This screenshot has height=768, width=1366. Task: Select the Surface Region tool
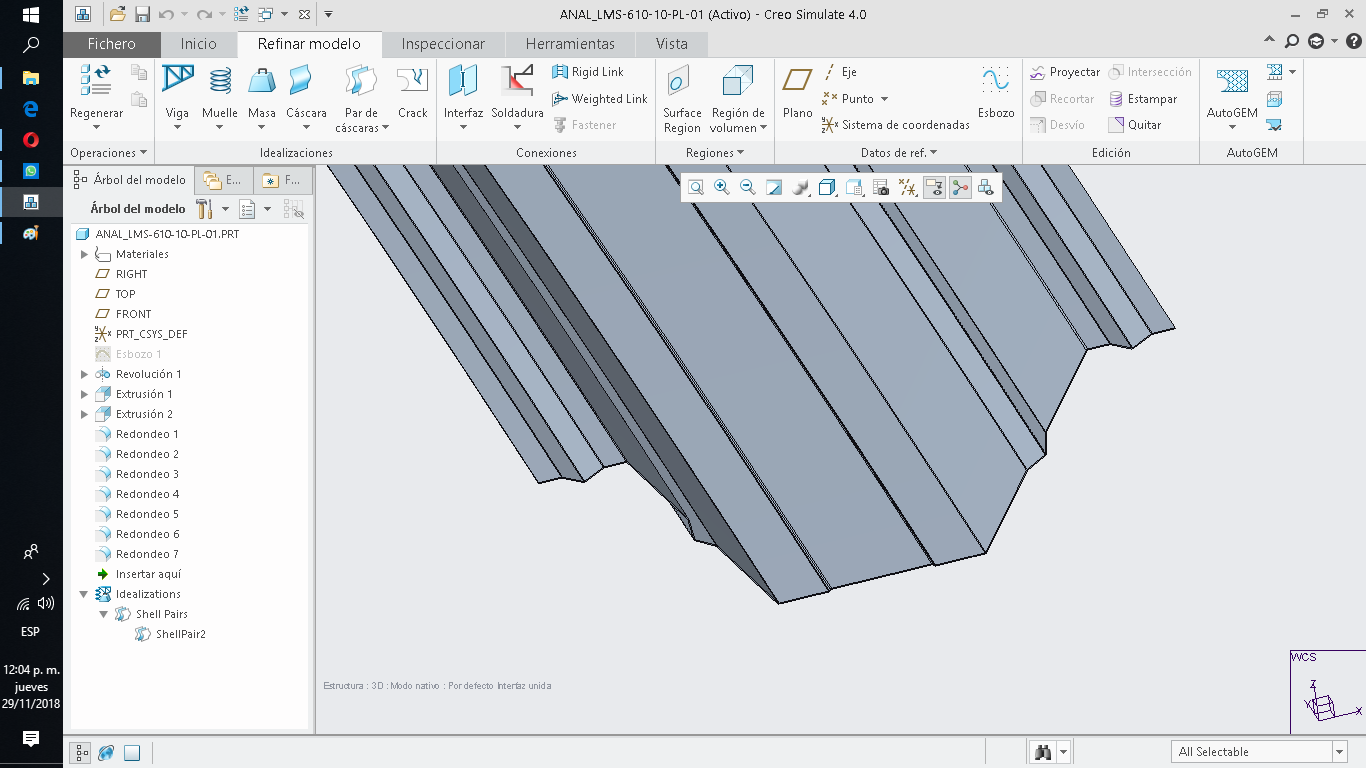click(681, 95)
